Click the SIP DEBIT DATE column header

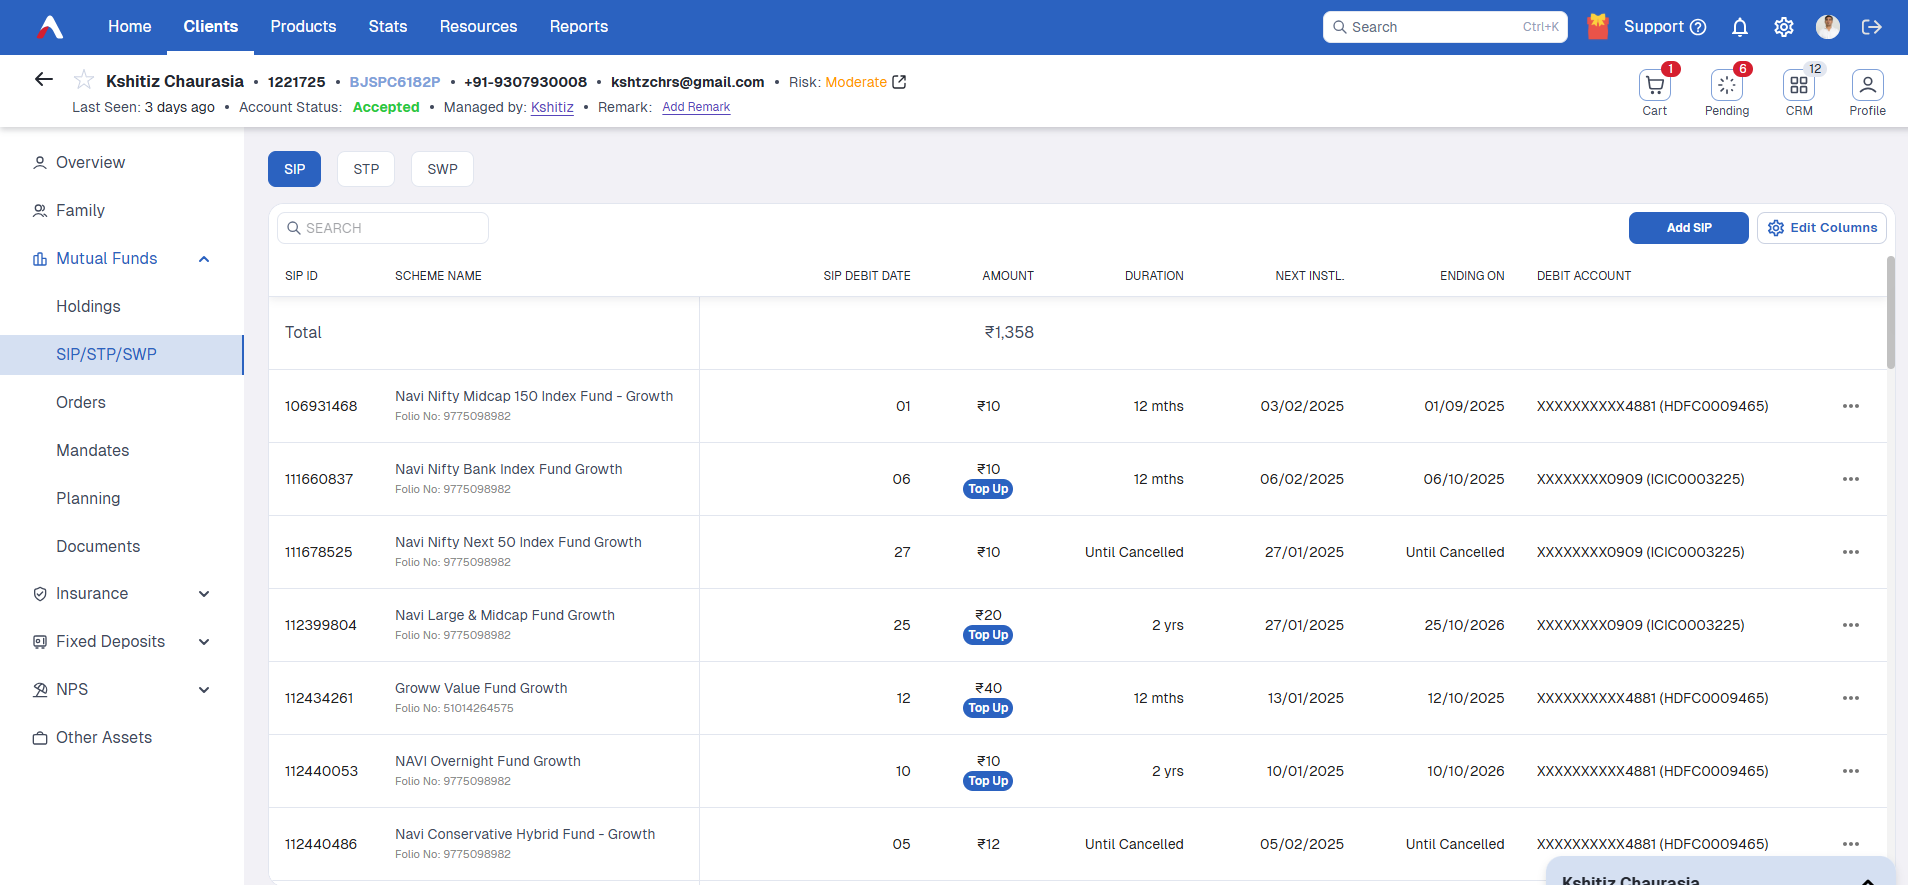(x=867, y=276)
